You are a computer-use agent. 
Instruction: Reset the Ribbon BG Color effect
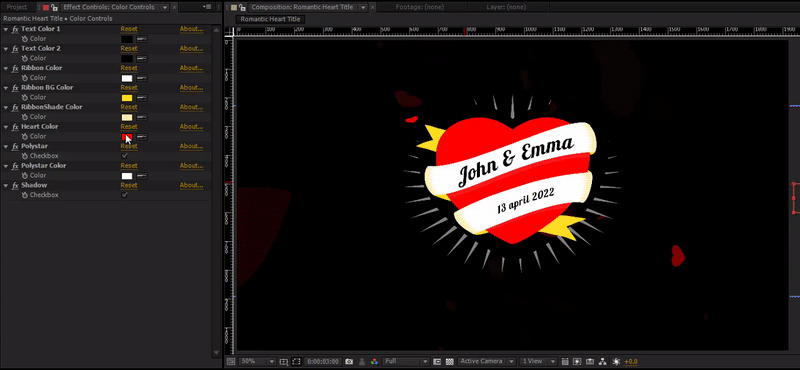coord(129,88)
